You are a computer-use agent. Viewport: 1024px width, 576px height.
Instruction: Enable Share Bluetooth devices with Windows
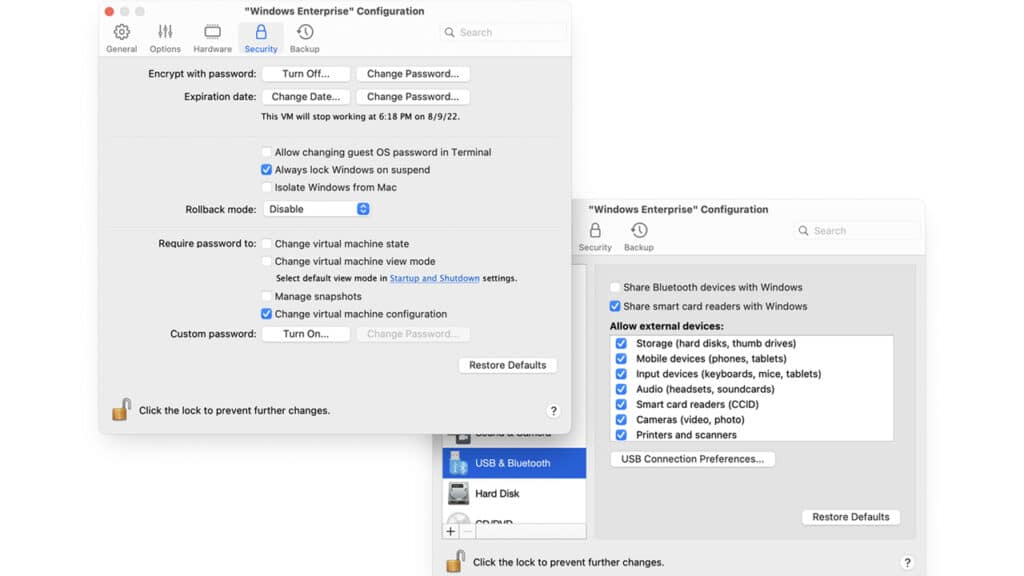pyautogui.click(x=615, y=287)
